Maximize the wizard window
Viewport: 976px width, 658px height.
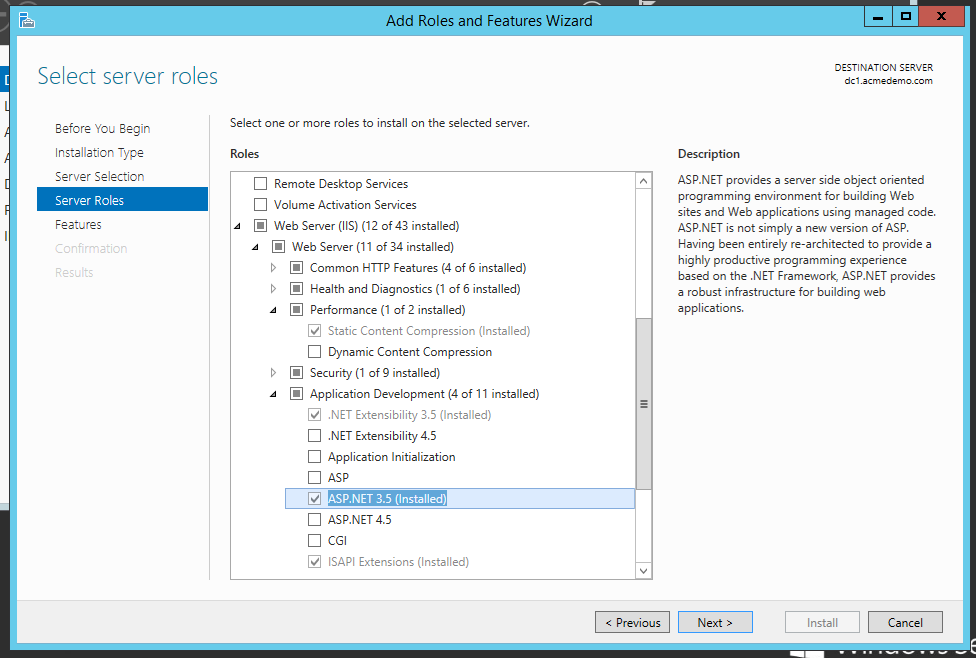tap(906, 17)
